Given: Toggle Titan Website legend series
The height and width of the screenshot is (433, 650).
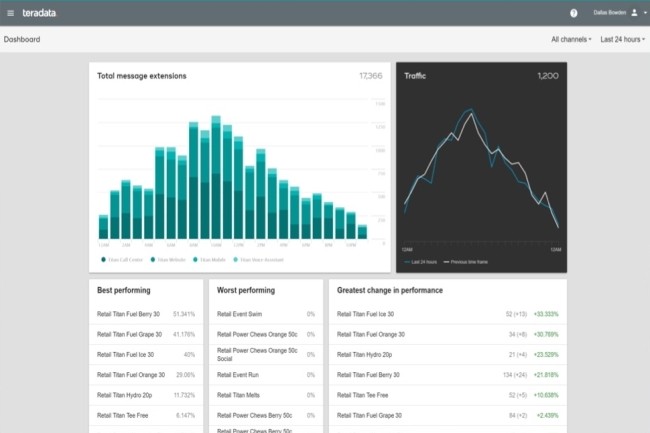Looking at the screenshot, I should point(168,259).
